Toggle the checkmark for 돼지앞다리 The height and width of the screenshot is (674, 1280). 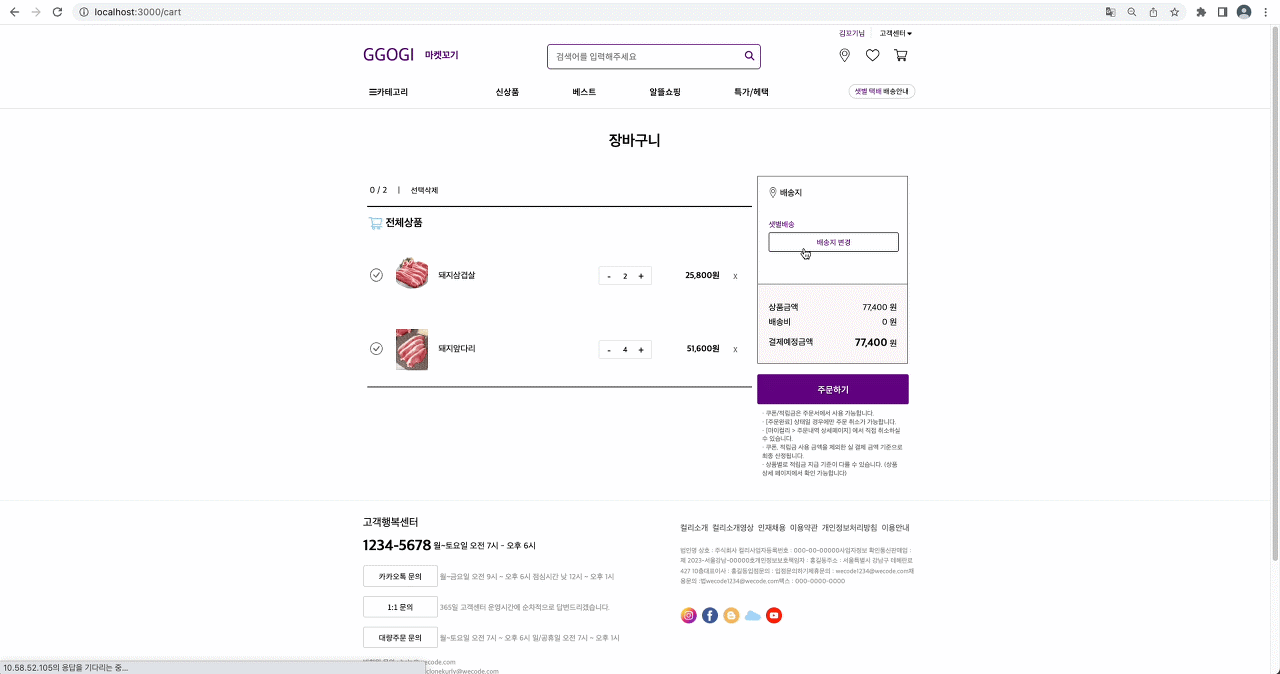click(376, 349)
